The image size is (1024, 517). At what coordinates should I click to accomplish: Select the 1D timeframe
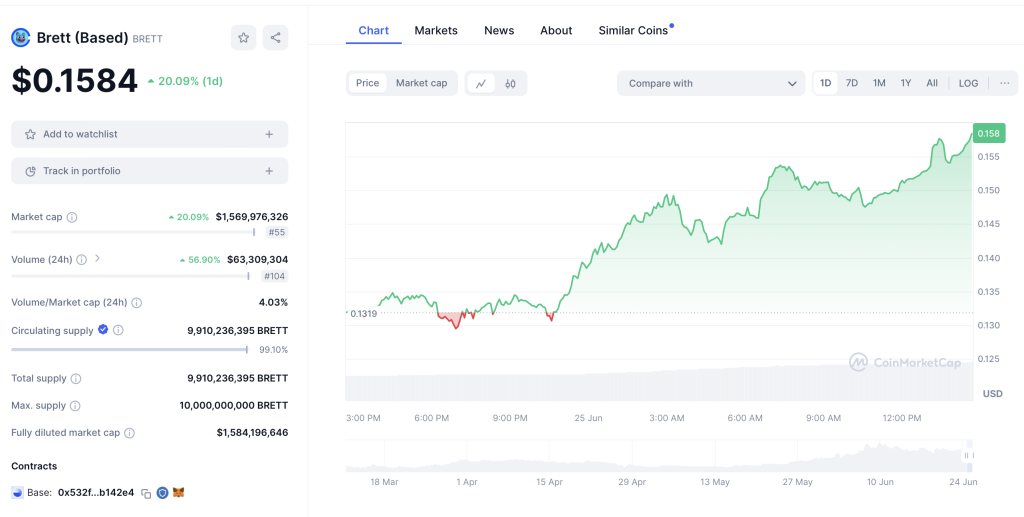pos(825,83)
